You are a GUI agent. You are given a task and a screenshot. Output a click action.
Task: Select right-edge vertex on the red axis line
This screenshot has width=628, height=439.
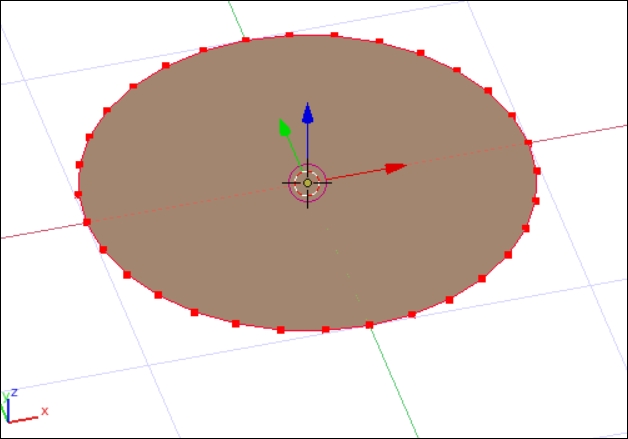coord(532,145)
